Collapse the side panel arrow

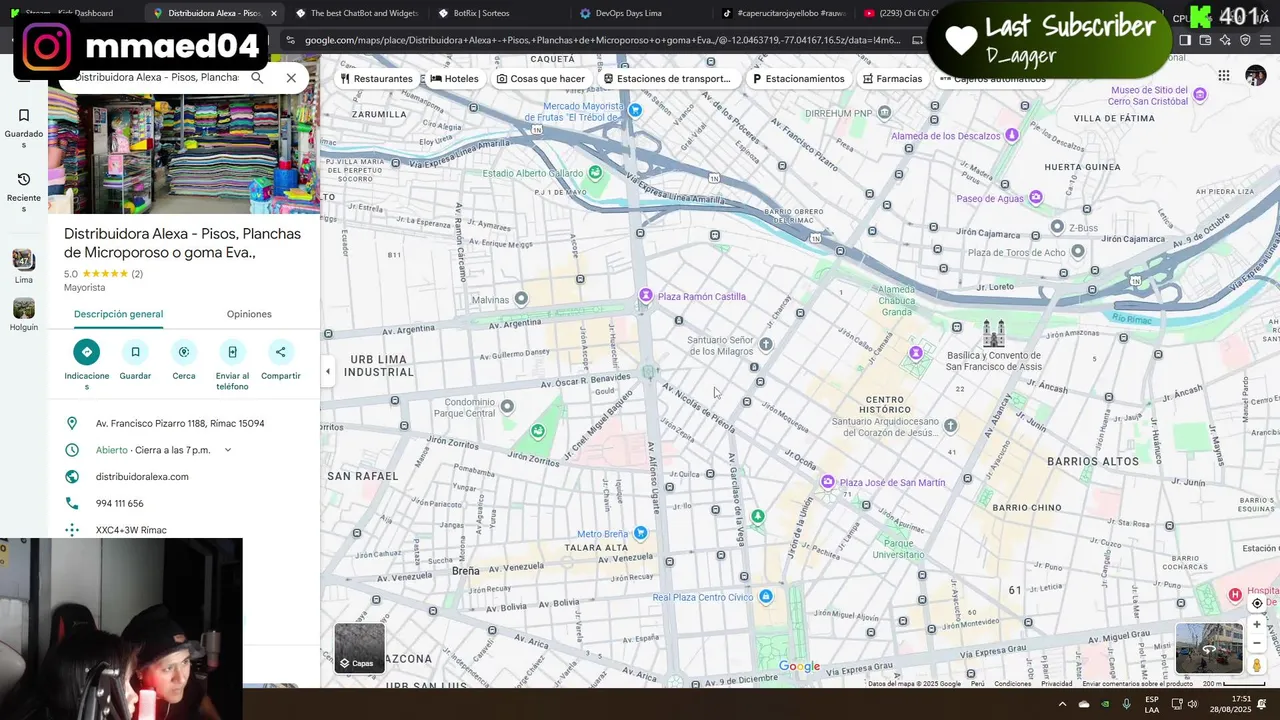point(327,372)
